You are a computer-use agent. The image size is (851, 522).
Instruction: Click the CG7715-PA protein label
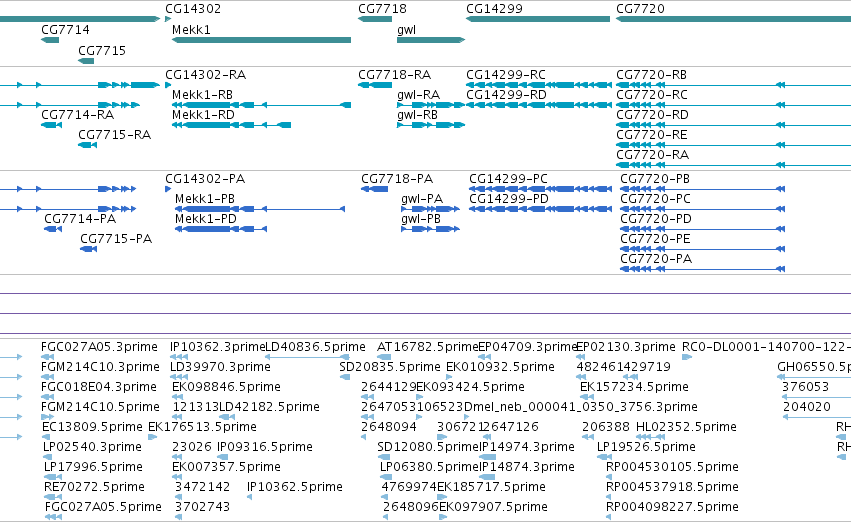tap(116, 239)
